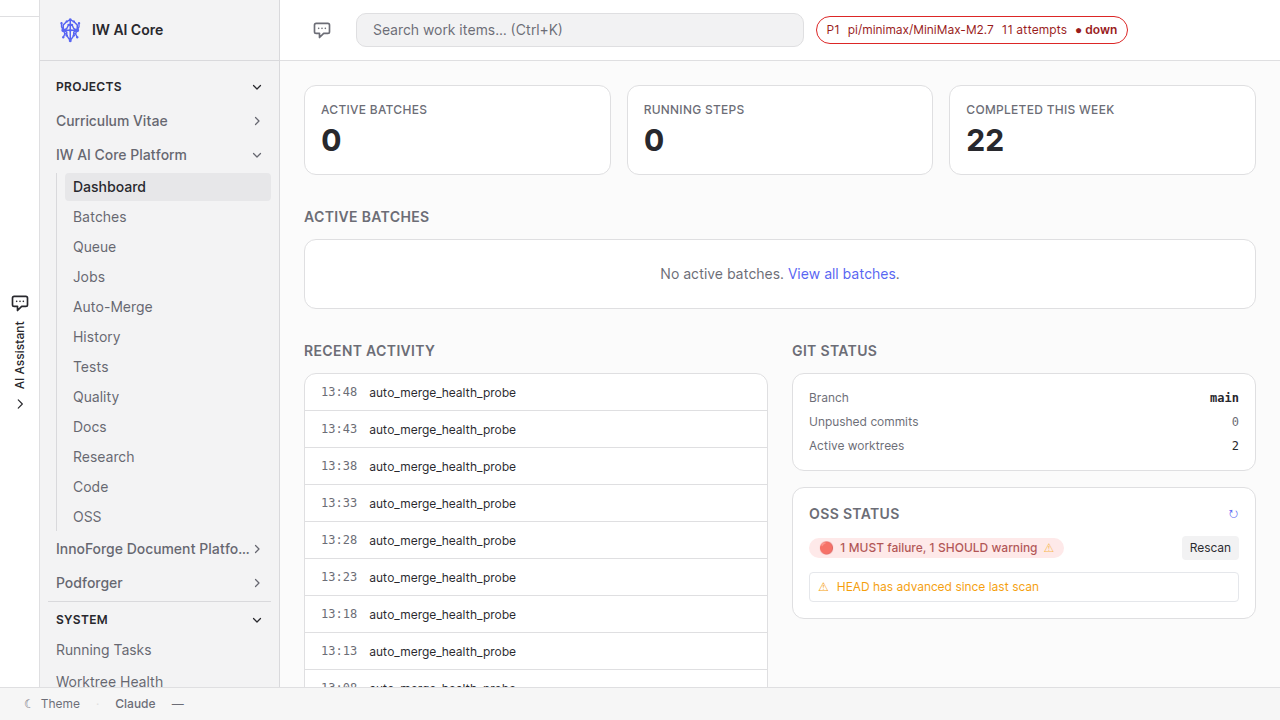Click the warning triangle in OSS badge

[x=1049, y=548]
